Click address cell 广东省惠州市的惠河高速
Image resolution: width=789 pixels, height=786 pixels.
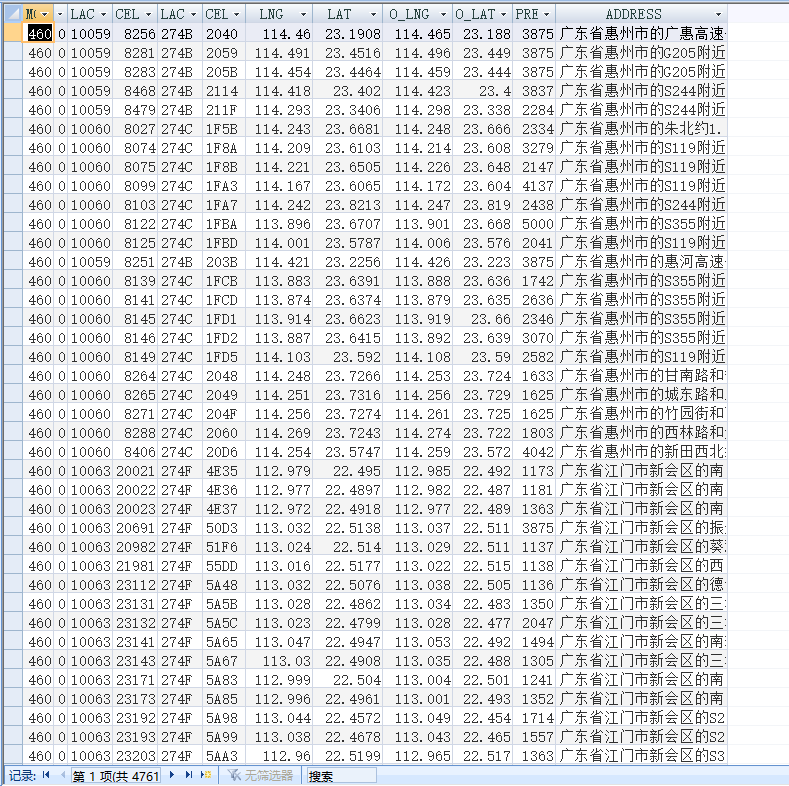(642, 262)
